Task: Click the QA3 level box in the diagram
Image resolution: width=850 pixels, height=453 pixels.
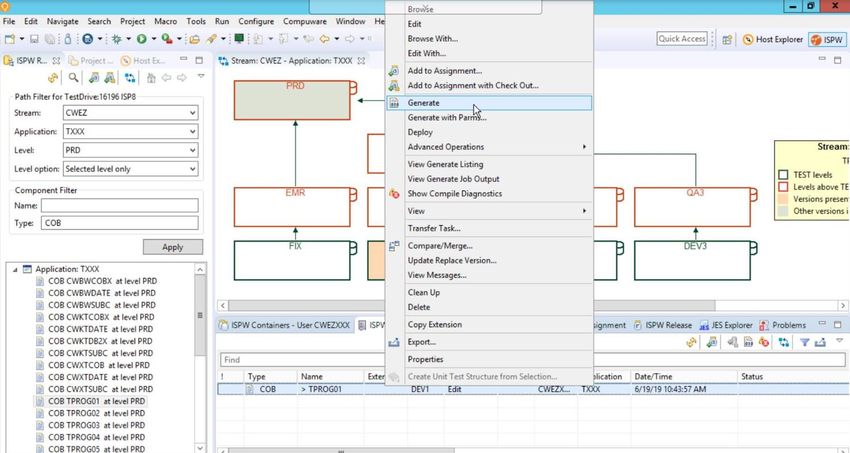Action: point(692,207)
